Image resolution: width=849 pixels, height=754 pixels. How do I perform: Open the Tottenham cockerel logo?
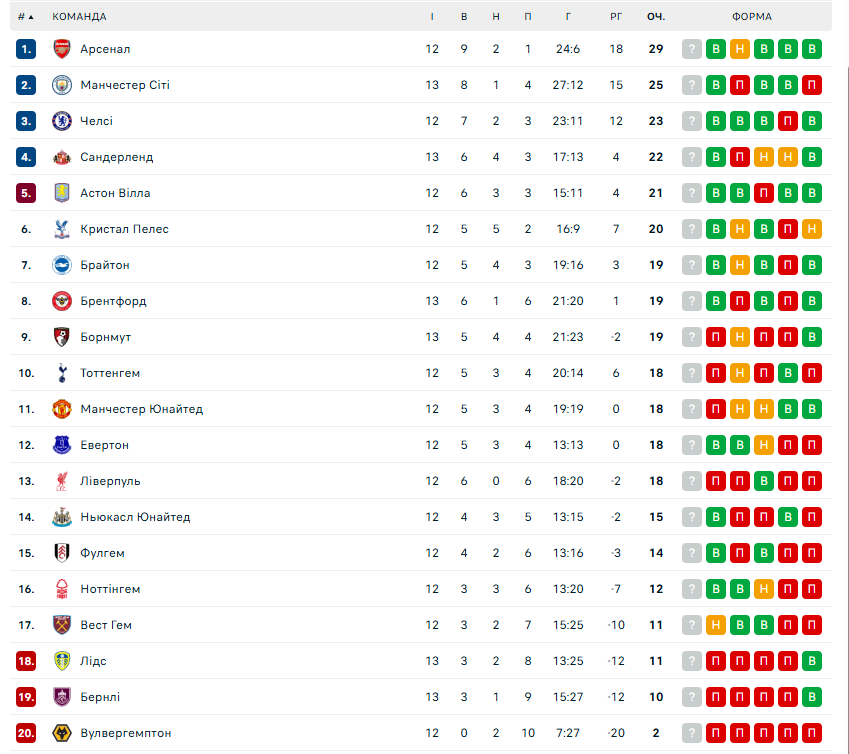62,373
